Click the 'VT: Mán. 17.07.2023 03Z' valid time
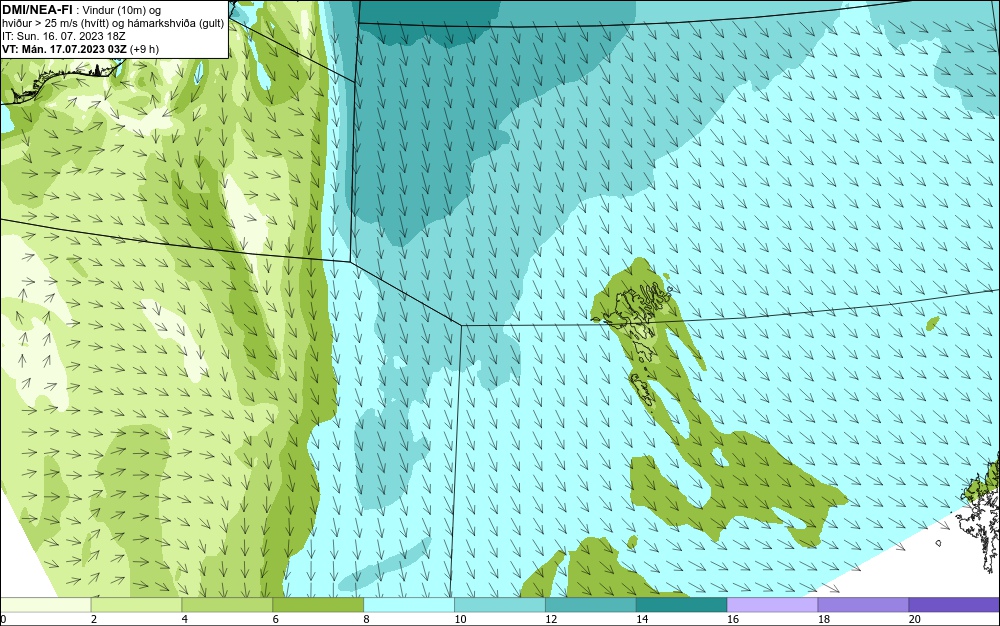This screenshot has width=1000, height=626. (64, 49)
